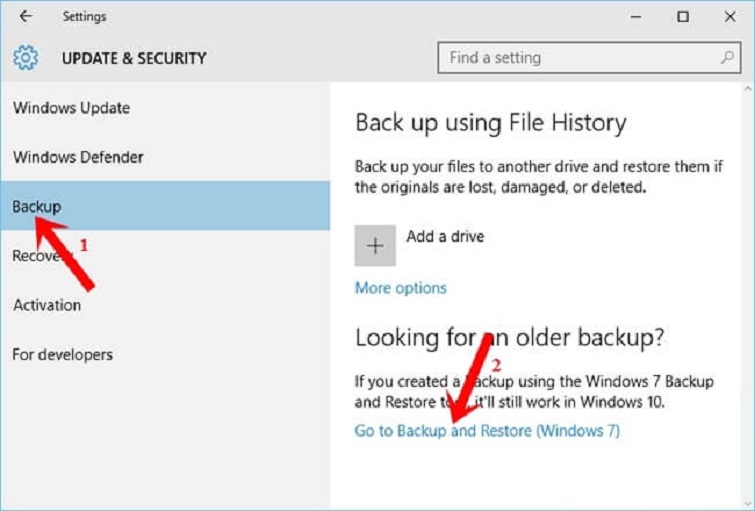The width and height of the screenshot is (755, 511).
Task: Click the Add a drive label
Action: (445, 237)
